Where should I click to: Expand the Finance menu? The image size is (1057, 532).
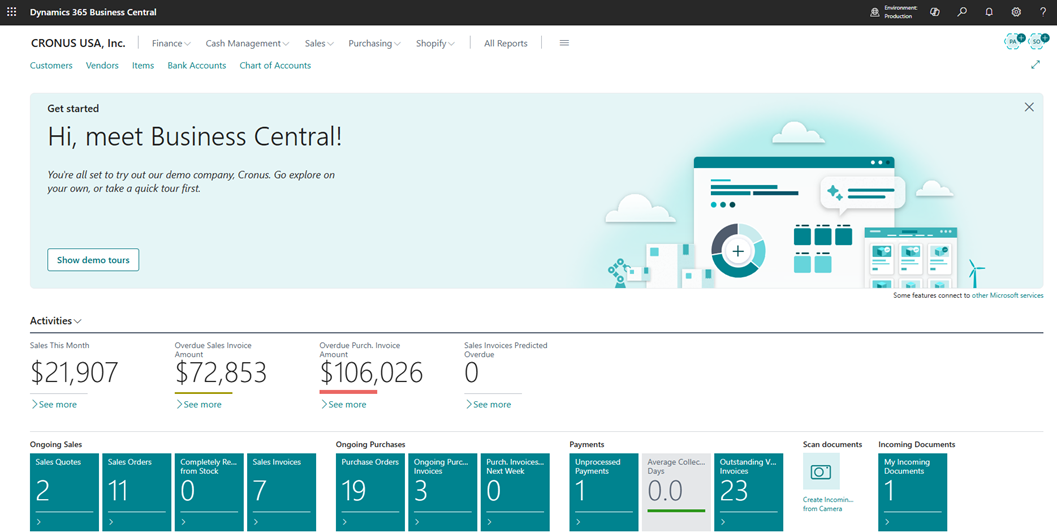(x=171, y=43)
